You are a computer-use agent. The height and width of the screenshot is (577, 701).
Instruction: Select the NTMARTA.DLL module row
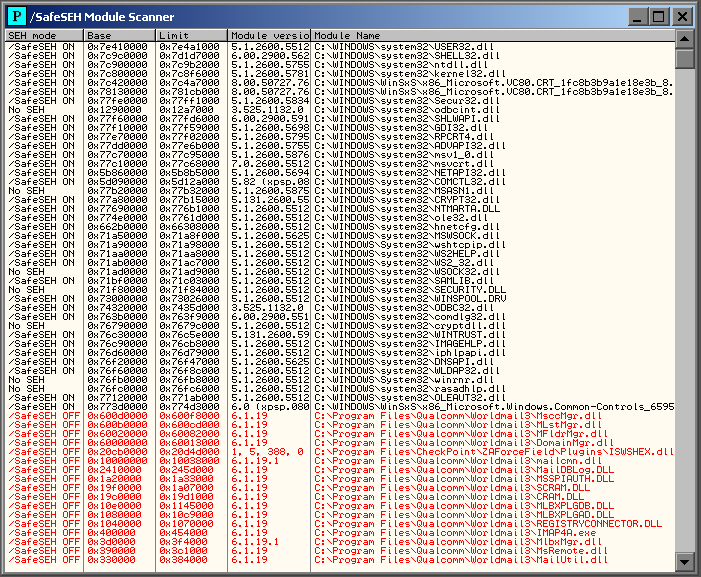click(x=340, y=208)
